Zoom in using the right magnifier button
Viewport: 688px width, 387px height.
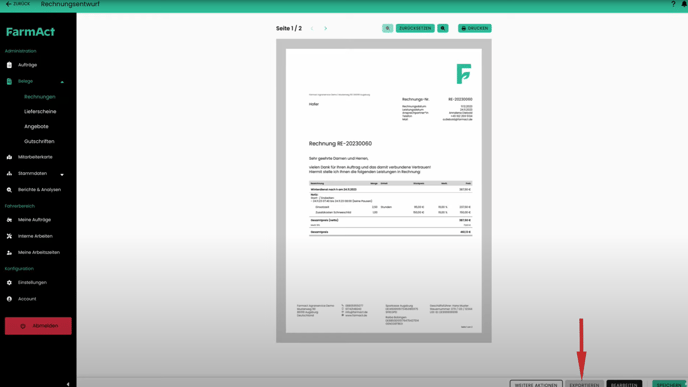pos(443,28)
